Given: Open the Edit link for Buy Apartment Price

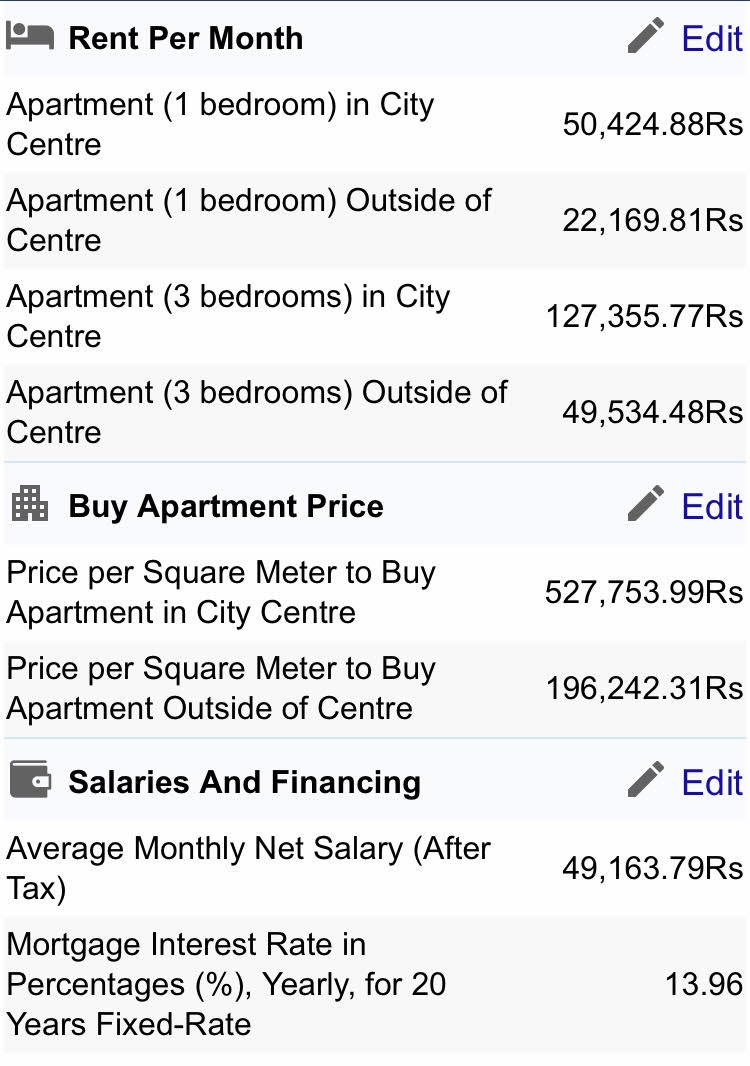Looking at the screenshot, I should [712, 506].
